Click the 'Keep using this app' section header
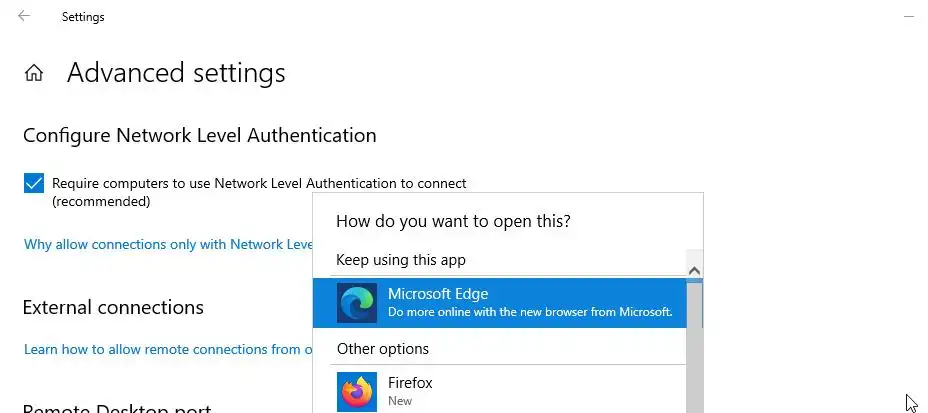The height and width of the screenshot is (413, 928). (x=401, y=260)
